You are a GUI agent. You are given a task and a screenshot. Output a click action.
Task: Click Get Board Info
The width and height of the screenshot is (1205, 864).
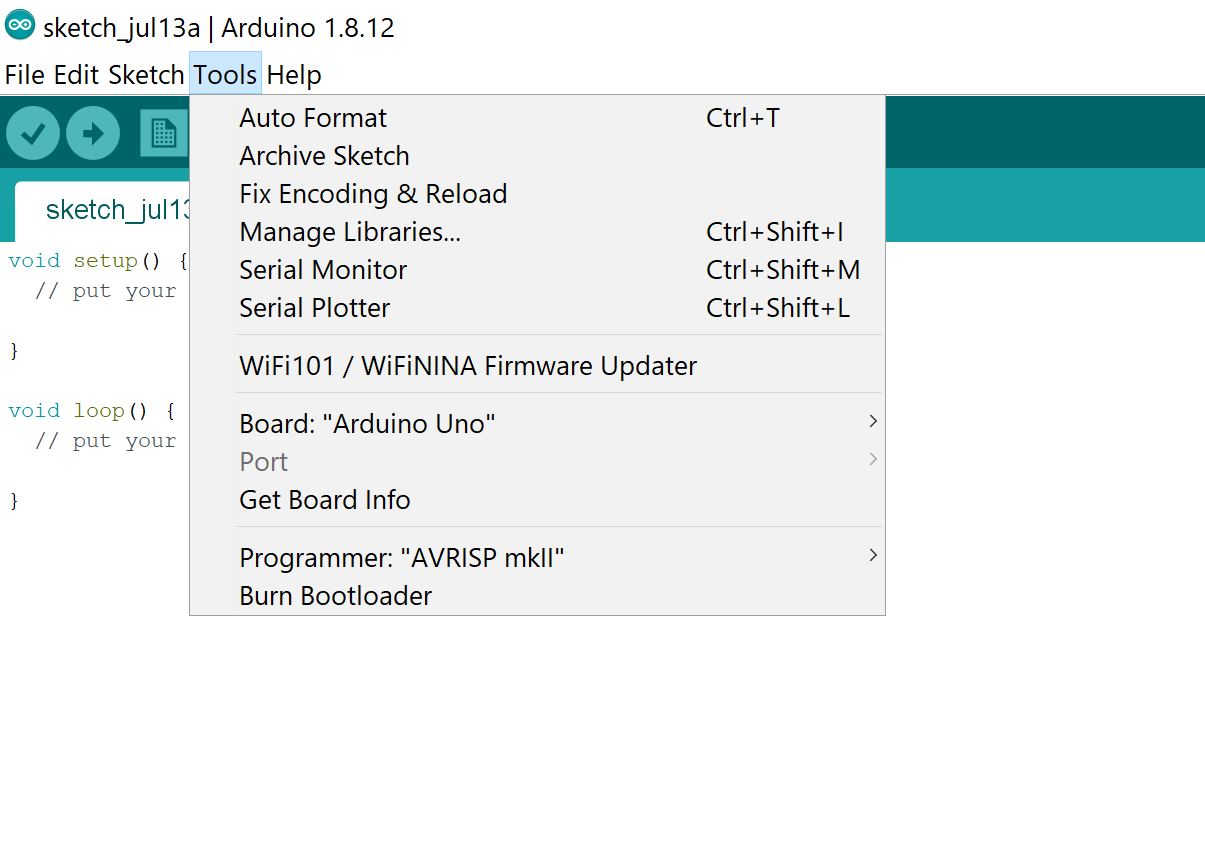point(325,500)
